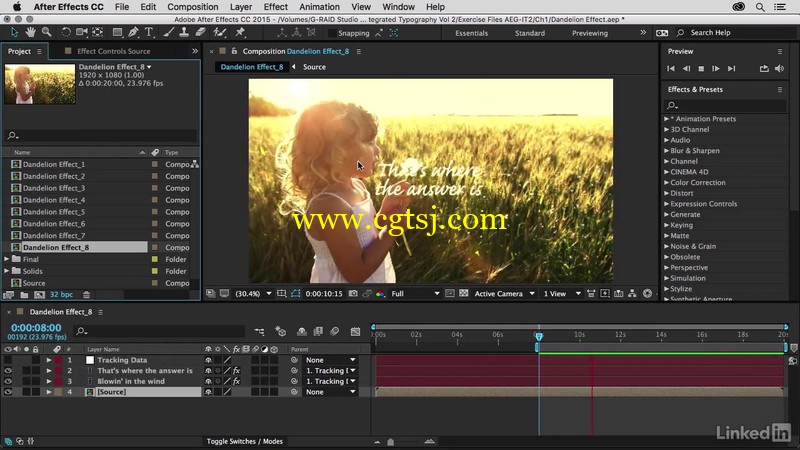Select the Hand tool
Screen dimensions: 800x450
[x=30, y=33]
